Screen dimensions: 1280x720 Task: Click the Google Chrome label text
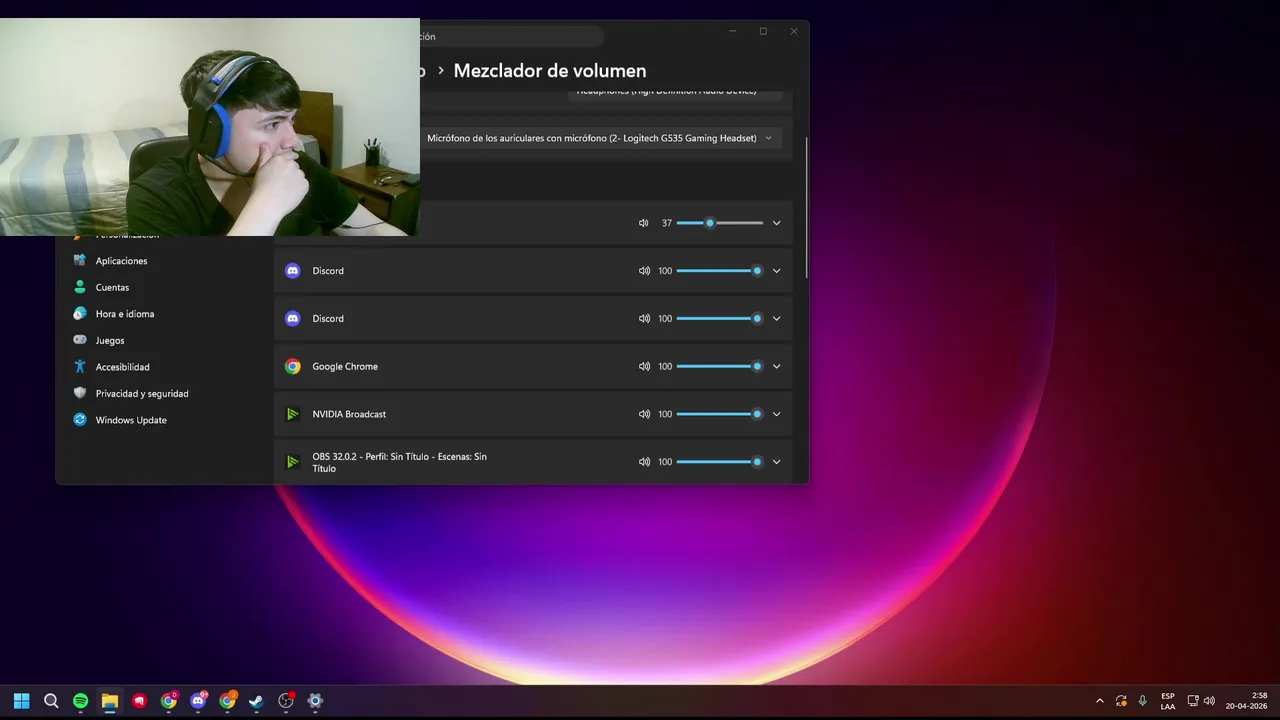pos(345,366)
